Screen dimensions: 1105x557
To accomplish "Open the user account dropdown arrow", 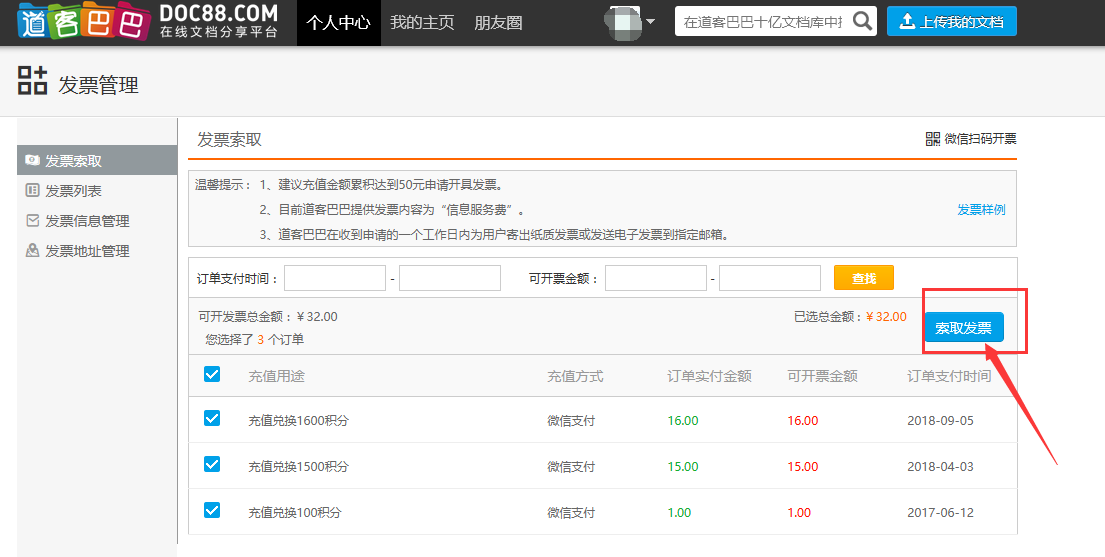I will pyautogui.click(x=650, y=21).
